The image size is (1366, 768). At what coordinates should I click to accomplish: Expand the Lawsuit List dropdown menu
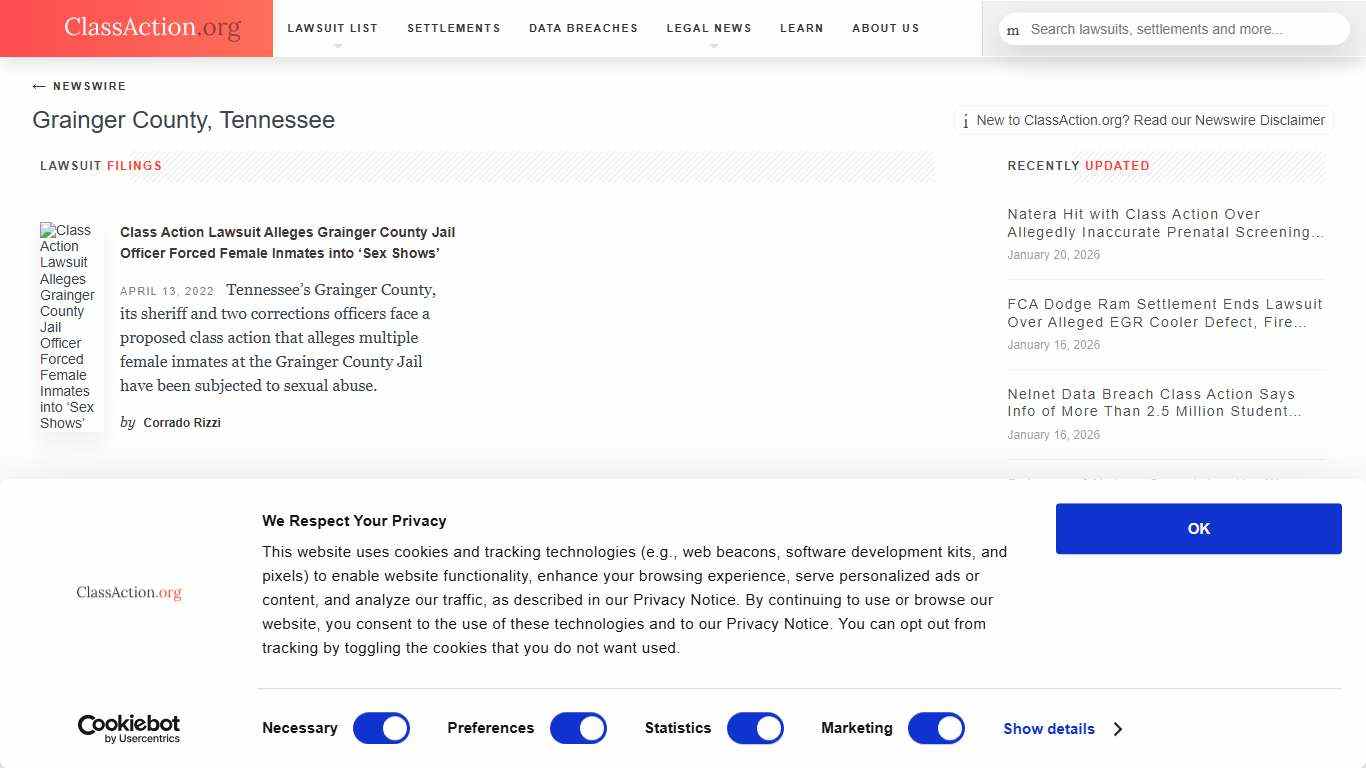tap(332, 28)
